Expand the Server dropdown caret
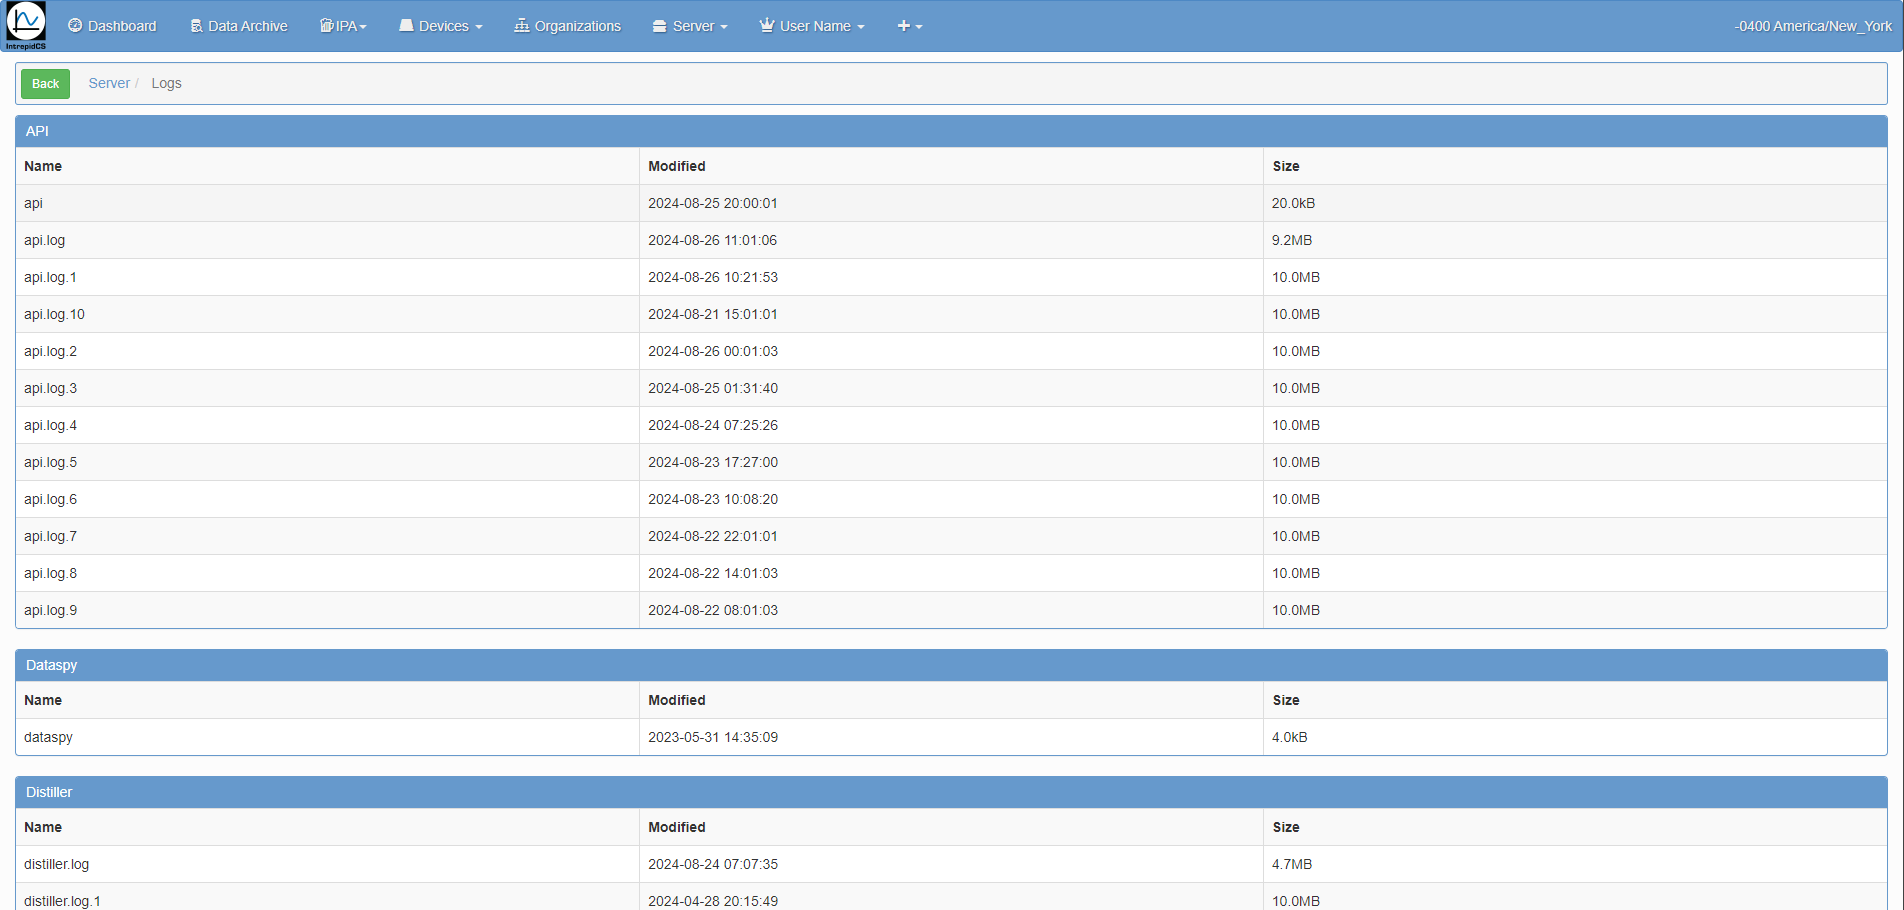 coord(724,27)
